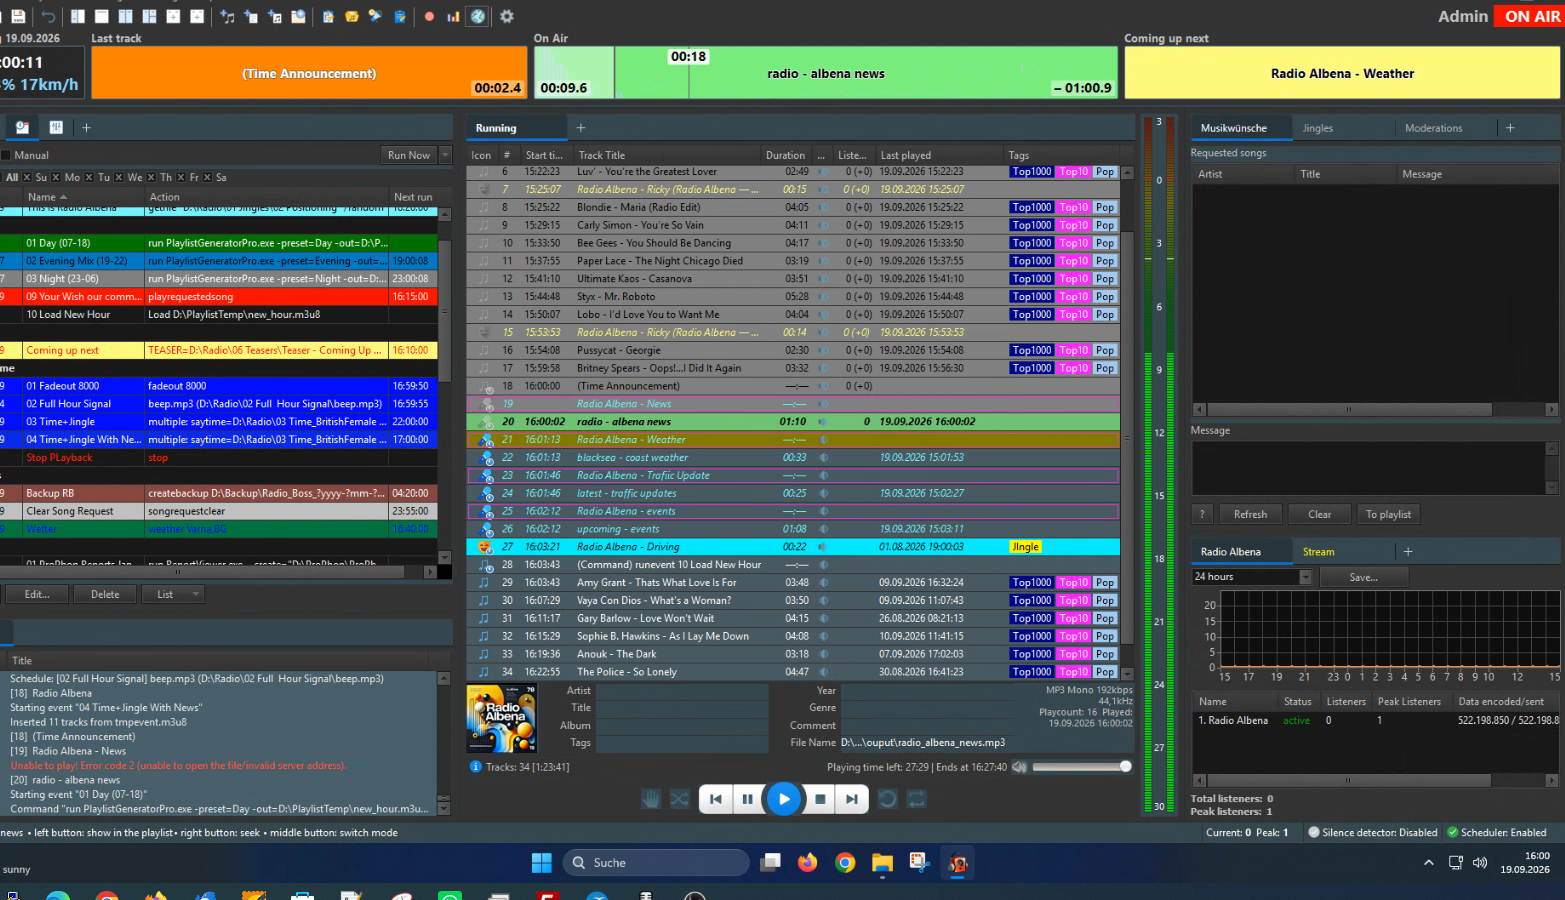Click the requested songs horizontal scrollbar
The image size is (1565, 900).
(1375, 409)
